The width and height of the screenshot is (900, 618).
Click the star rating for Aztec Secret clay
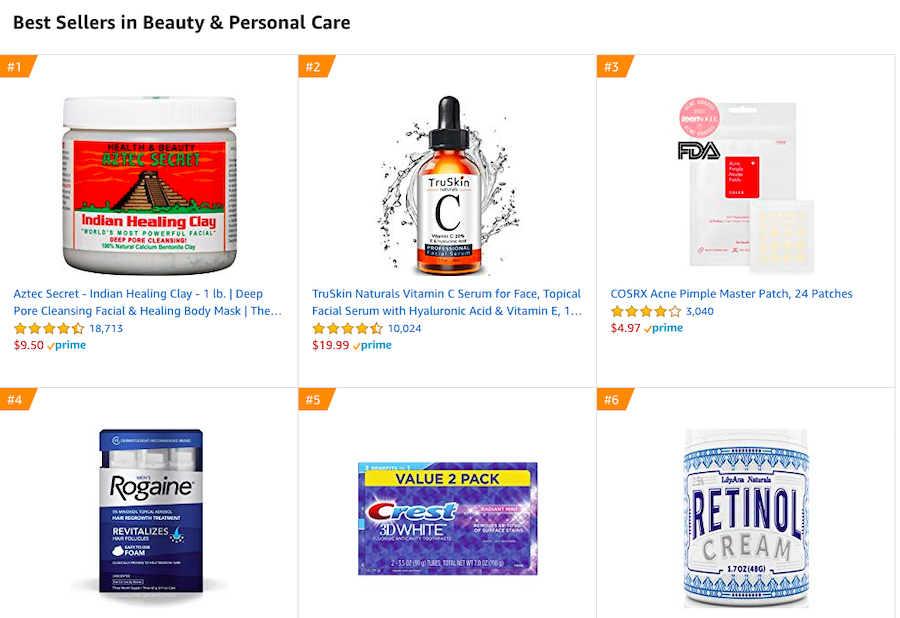[x=49, y=328]
